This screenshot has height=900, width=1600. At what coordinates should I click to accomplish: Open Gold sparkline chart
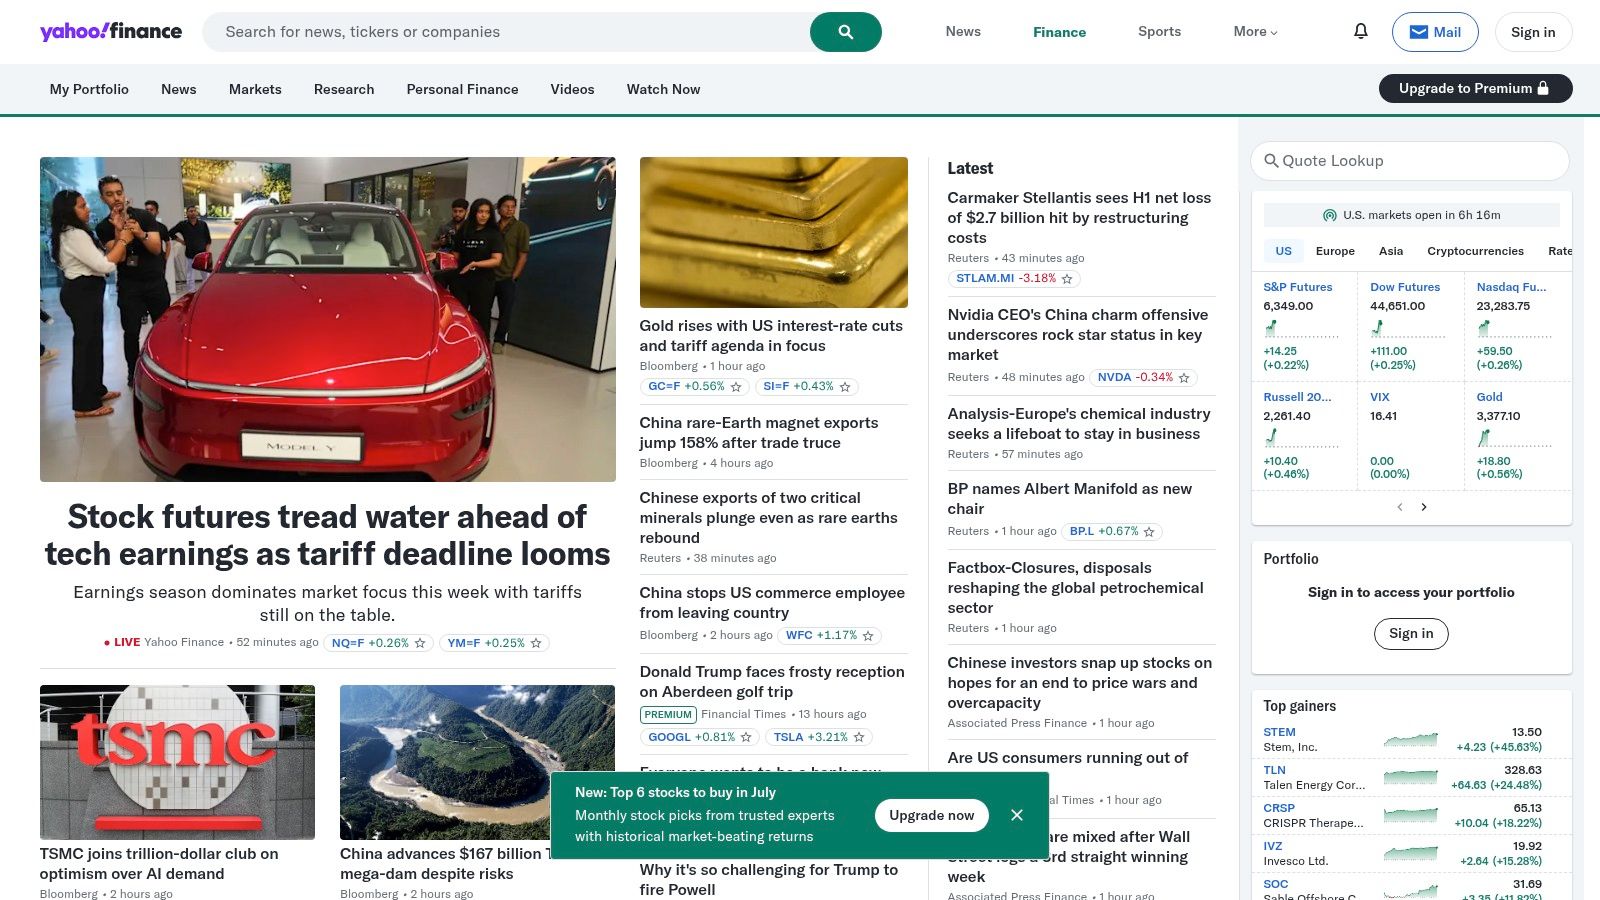click(x=1514, y=438)
